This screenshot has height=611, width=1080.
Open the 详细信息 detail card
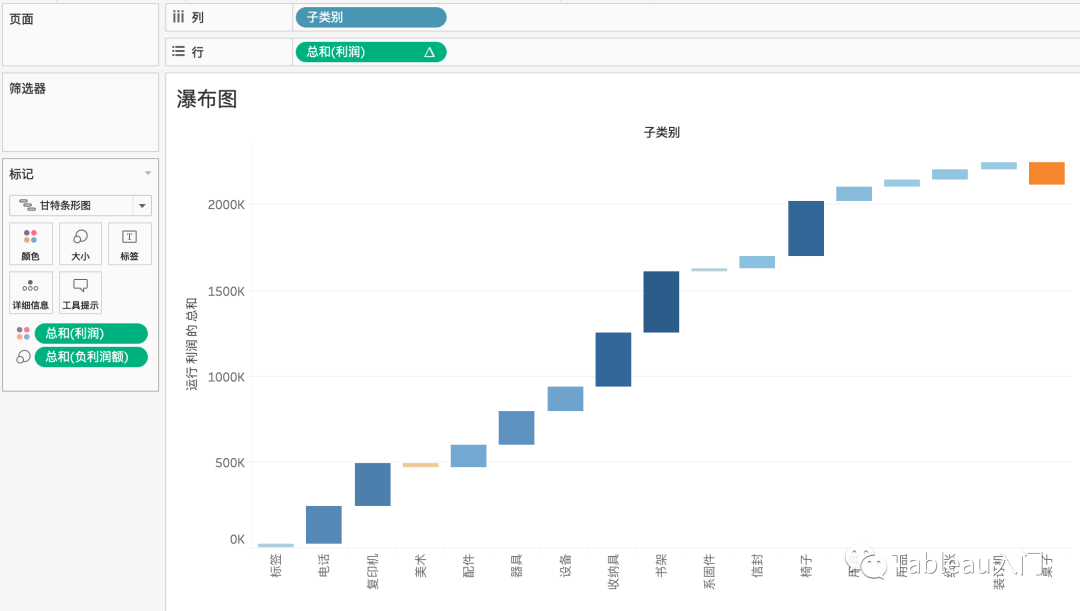tap(30, 293)
